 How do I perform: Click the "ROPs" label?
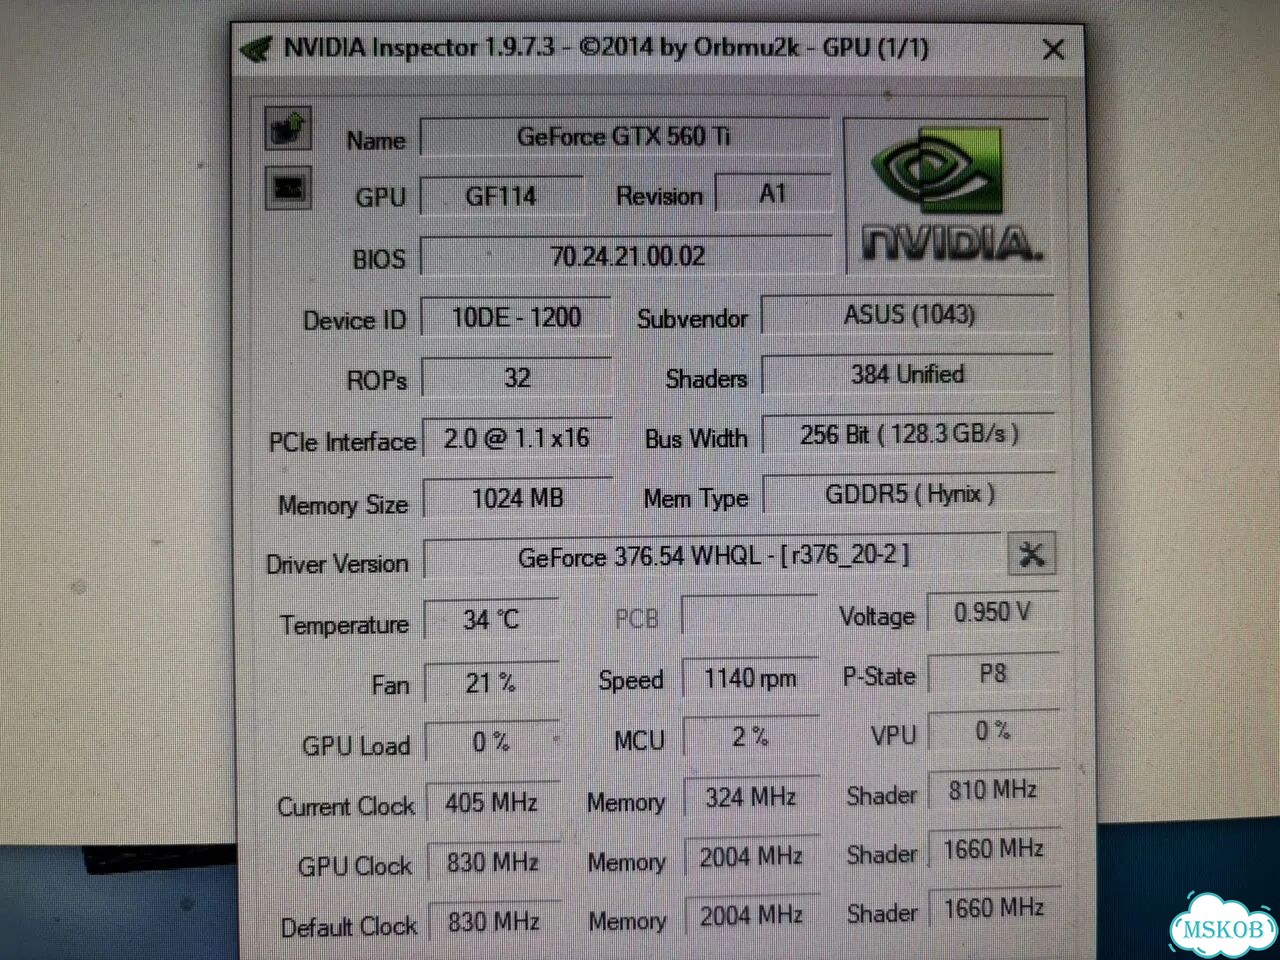pyautogui.click(x=377, y=381)
